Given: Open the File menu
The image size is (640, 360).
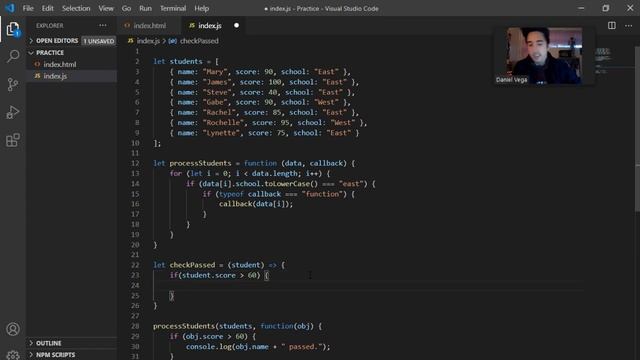Looking at the screenshot, I should point(28,8).
